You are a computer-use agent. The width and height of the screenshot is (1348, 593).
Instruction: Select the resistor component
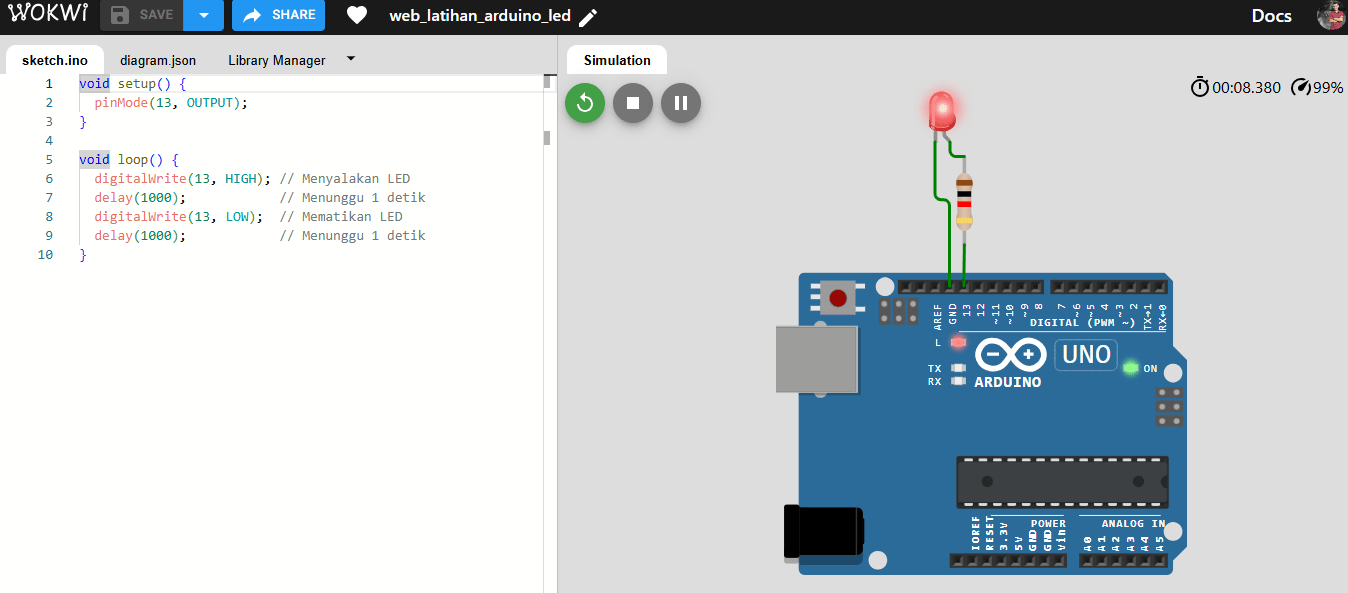click(x=964, y=202)
